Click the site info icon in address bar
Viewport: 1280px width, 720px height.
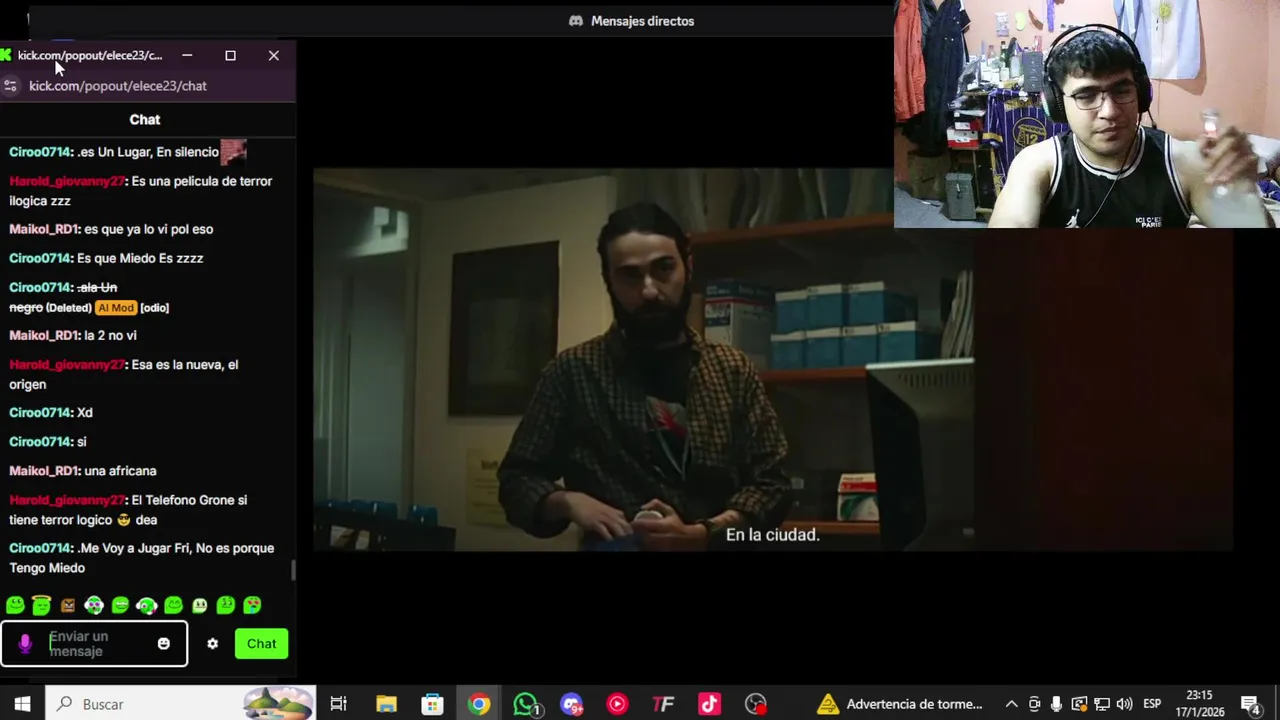(11, 86)
